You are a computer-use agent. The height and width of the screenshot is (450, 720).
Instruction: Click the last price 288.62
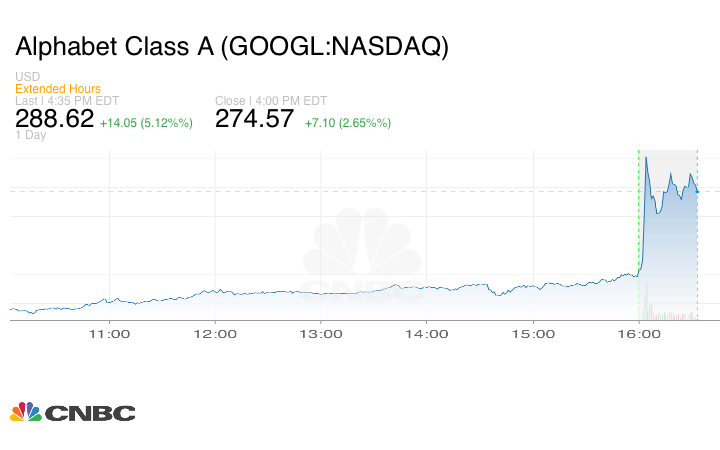[54, 119]
